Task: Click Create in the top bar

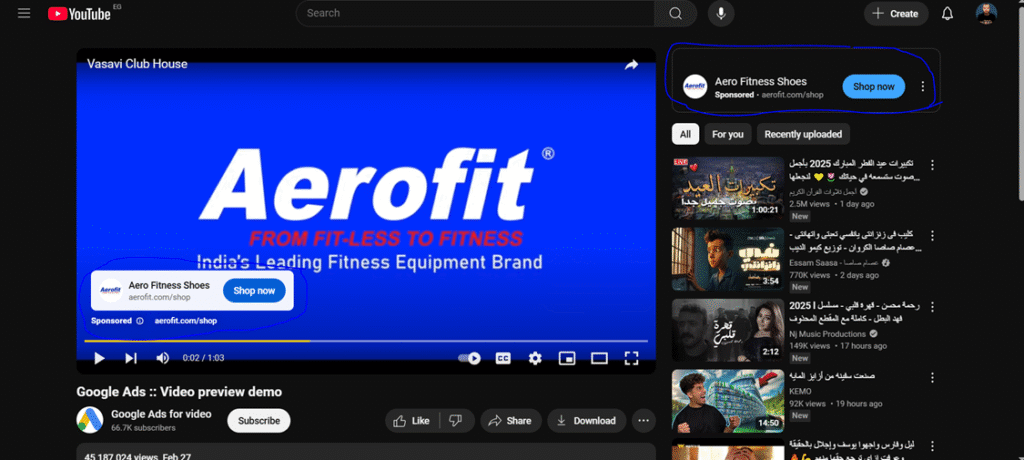Action: tap(896, 13)
